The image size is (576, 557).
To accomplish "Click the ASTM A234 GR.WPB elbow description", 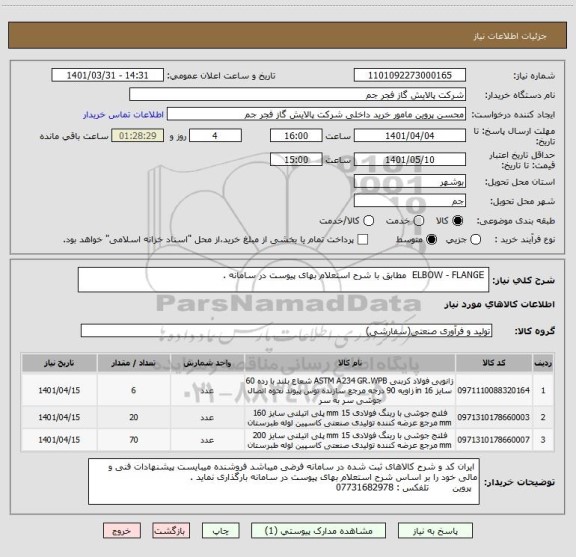I will tap(349, 390).
